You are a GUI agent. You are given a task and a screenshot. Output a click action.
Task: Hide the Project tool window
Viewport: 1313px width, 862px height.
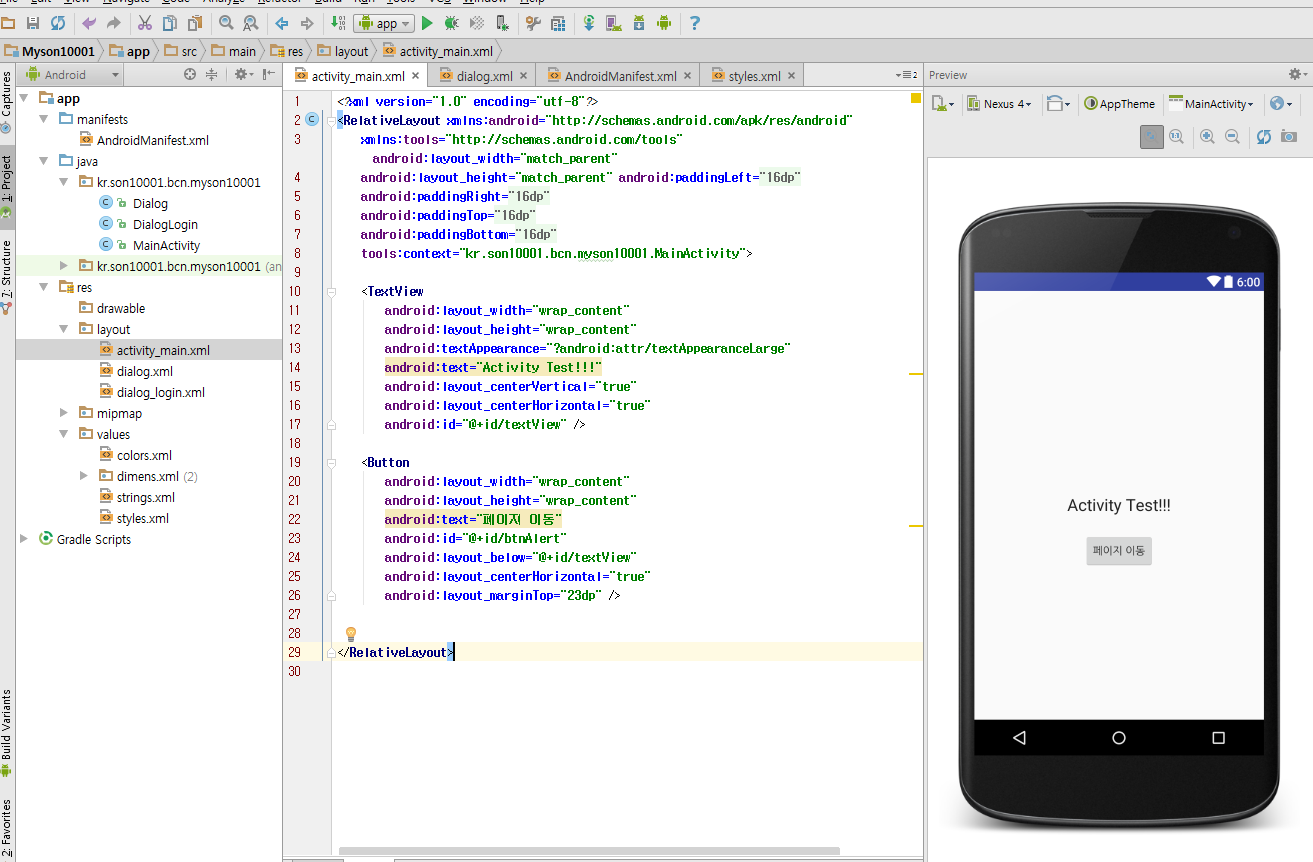(269, 74)
